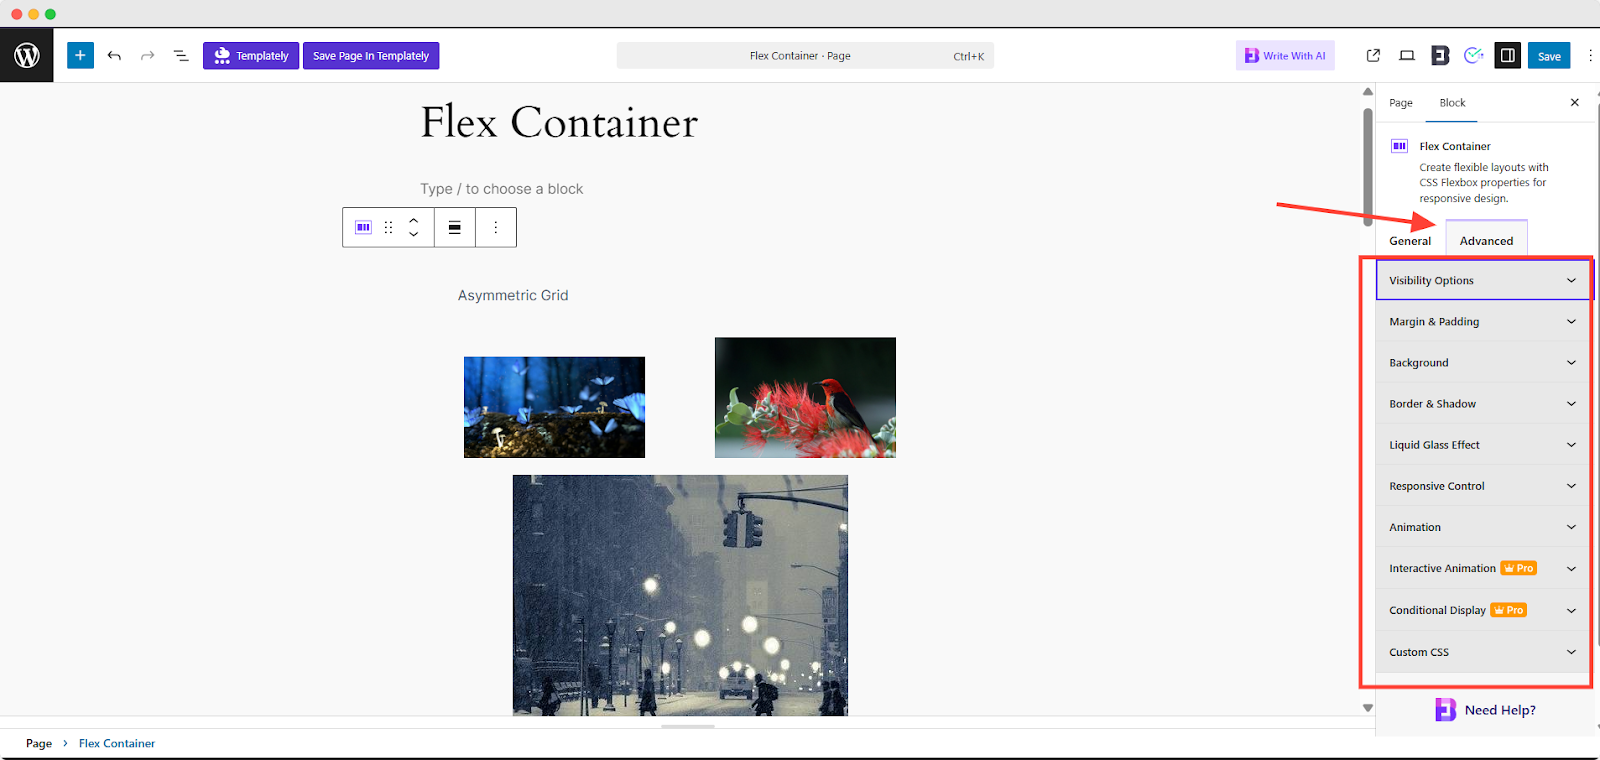1600x760 pixels.
Task: Open the Essential Blocks toolbar icon
Action: point(1440,56)
